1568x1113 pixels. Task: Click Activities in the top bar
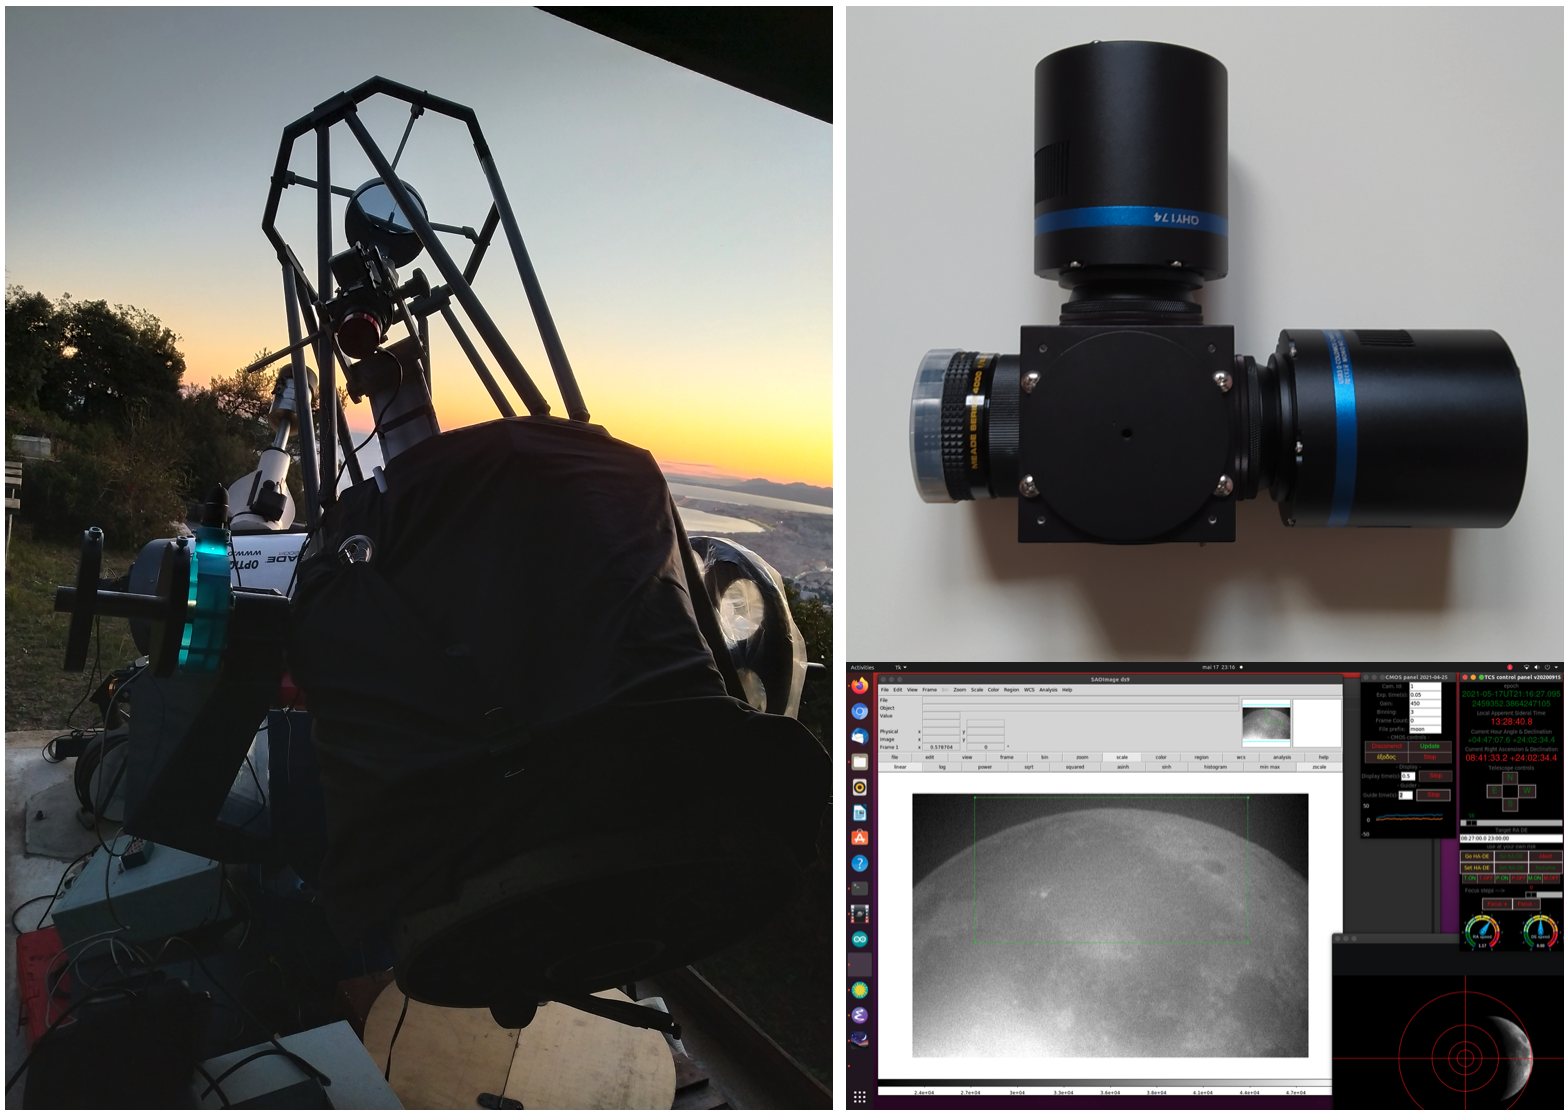(862, 667)
